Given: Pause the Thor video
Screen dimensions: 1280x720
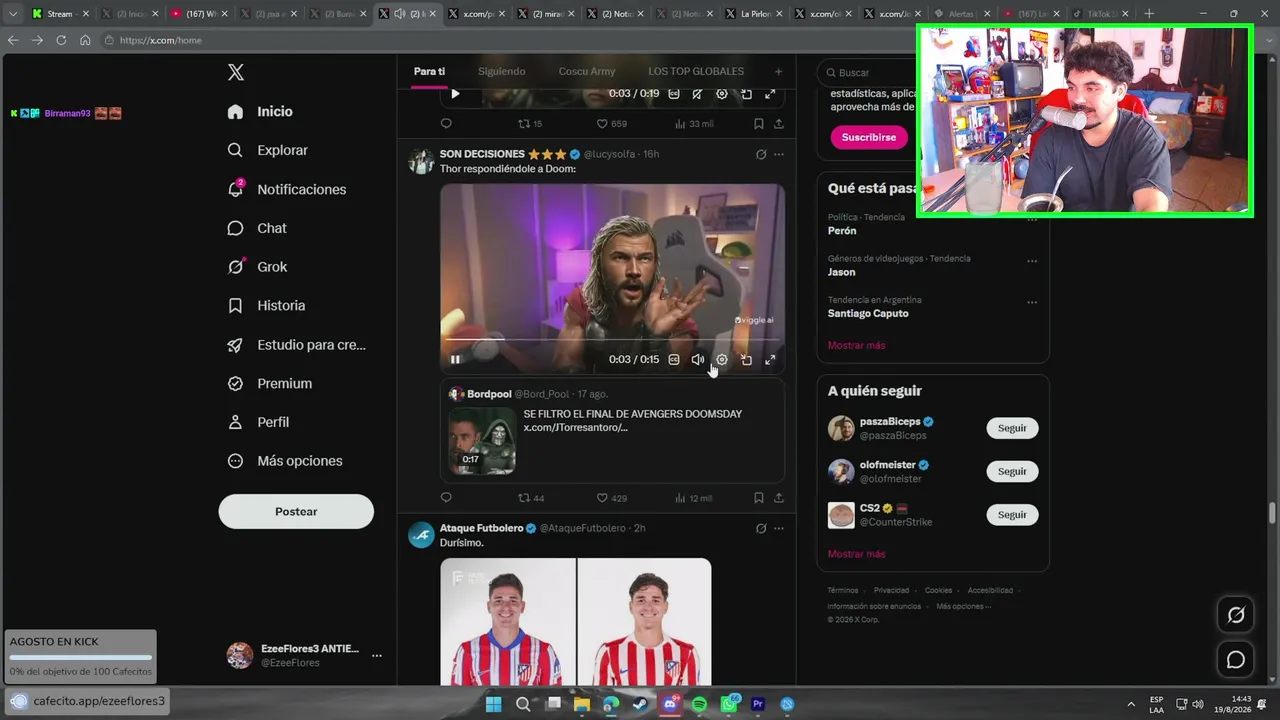Looking at the screenshot, I should 455,360.
